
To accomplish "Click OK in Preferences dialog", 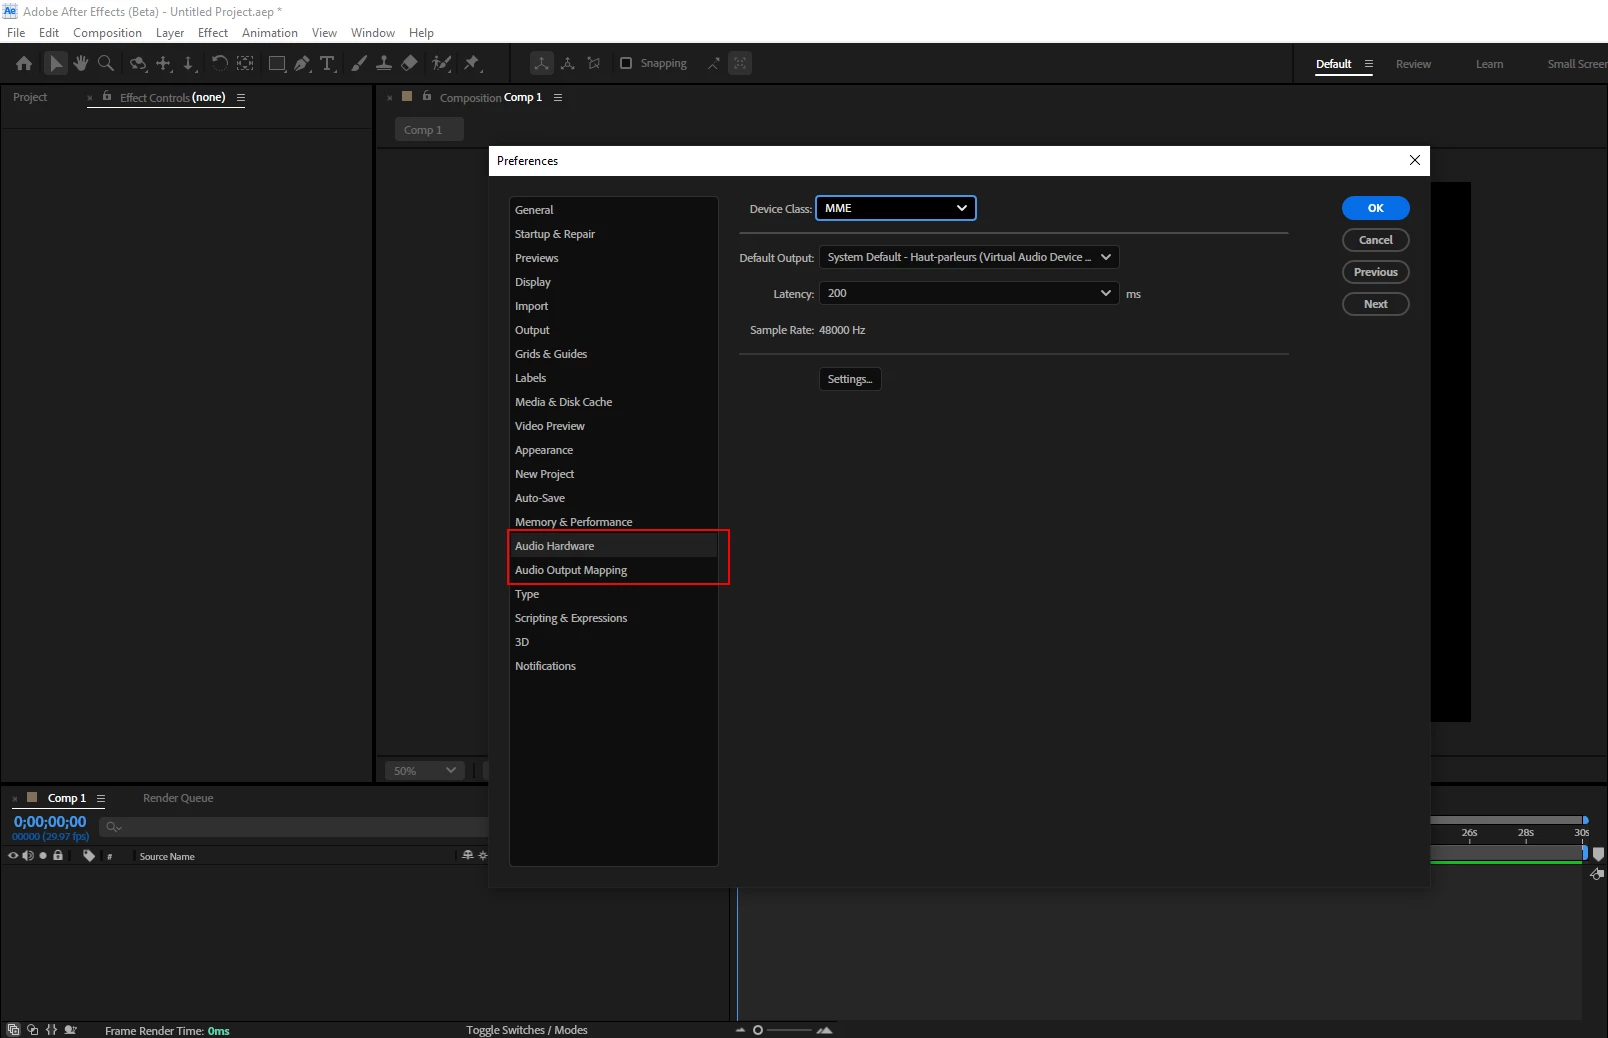I will 1376,208.
